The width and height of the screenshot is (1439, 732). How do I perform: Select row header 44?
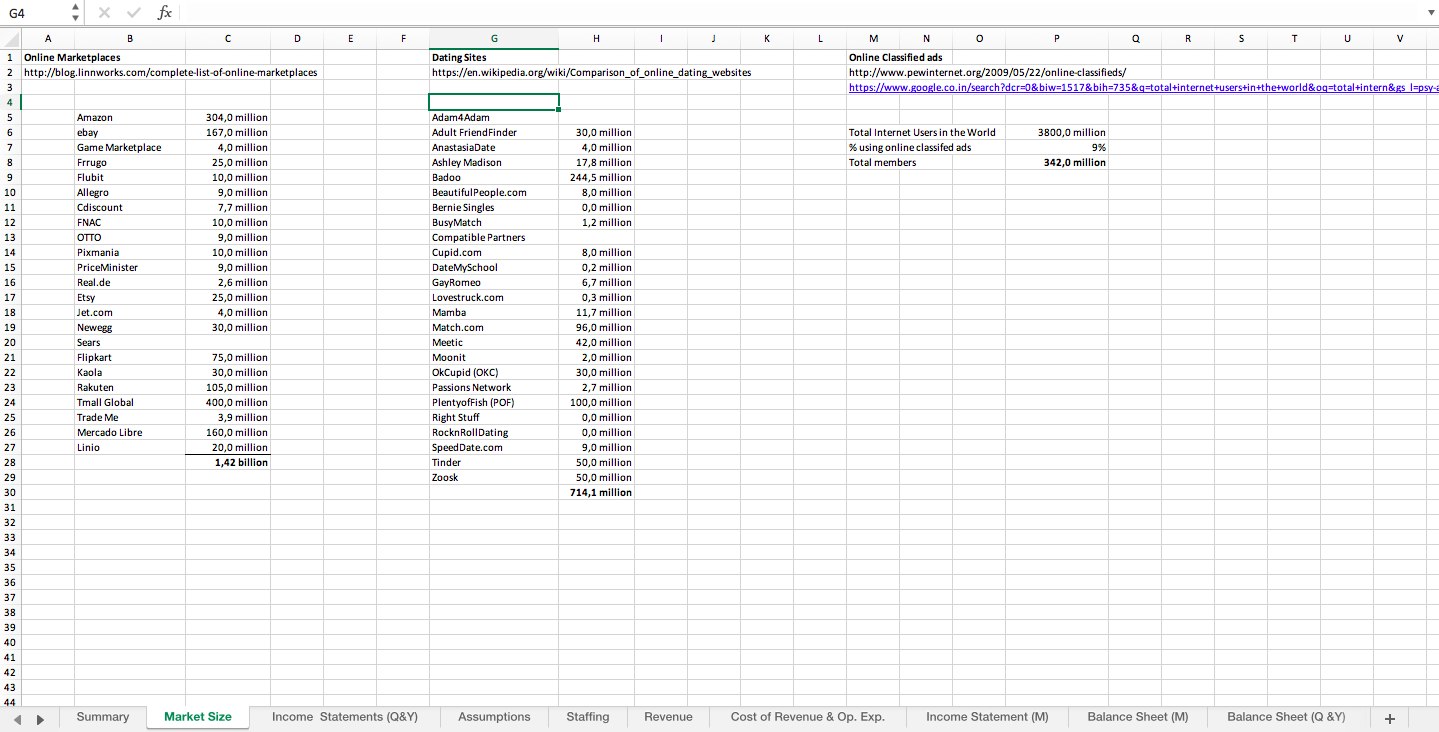point(10,702)
